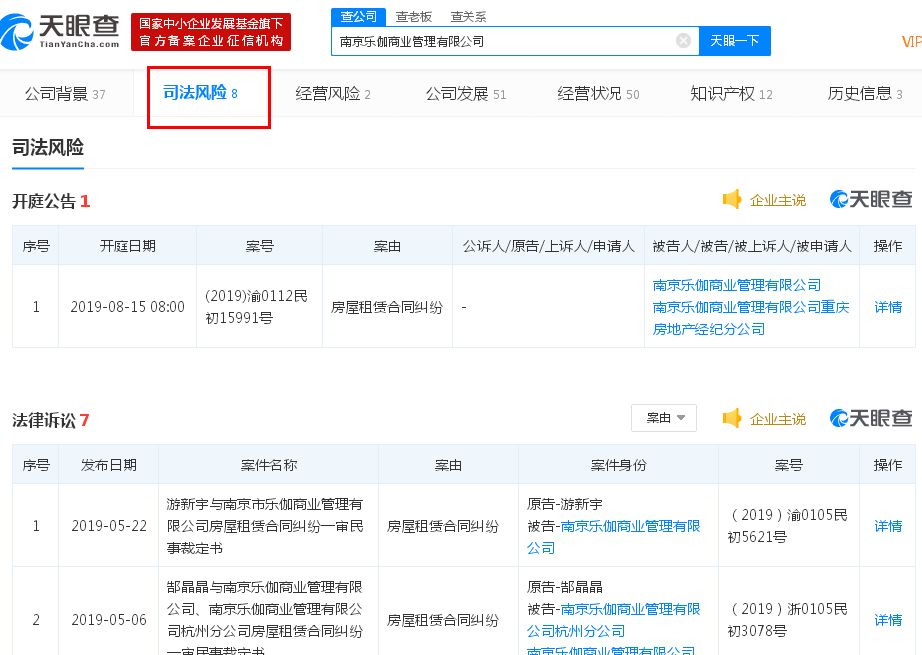Click case number (2019)渝0112民初15991号
This screenshot has width=922, height=655.
256,307
